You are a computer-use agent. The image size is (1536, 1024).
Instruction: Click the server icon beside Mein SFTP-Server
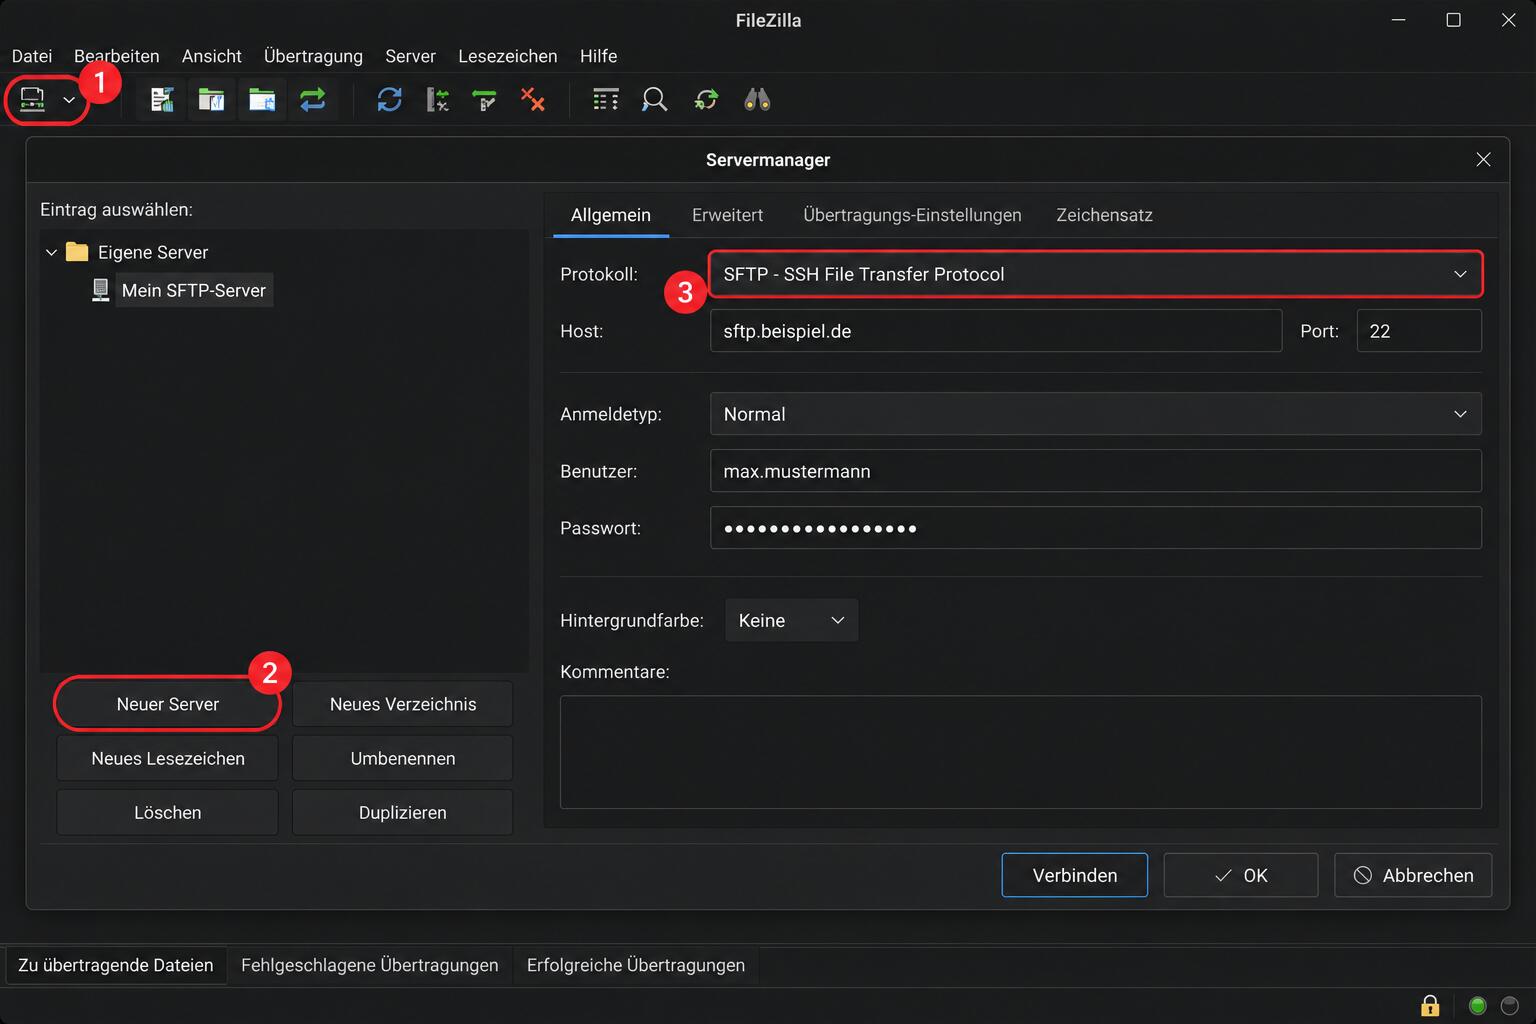pos(100,290)
